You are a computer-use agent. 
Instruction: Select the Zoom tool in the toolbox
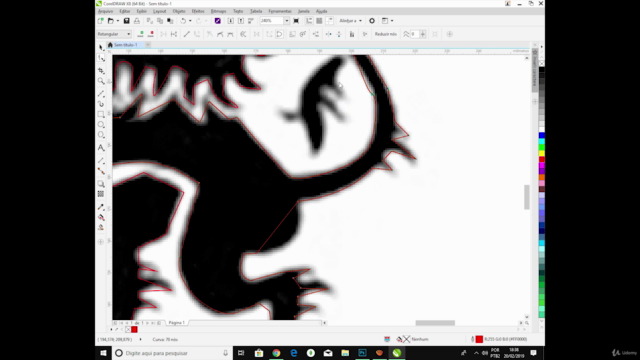(101, 81)
